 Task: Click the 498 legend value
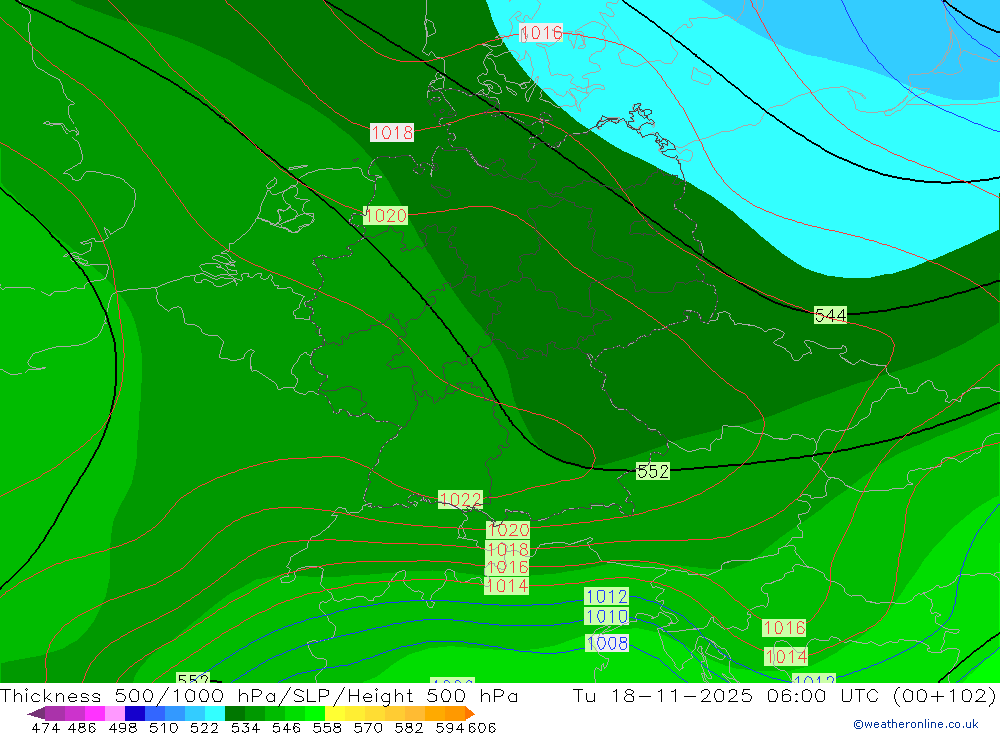(x=123, y=728)
